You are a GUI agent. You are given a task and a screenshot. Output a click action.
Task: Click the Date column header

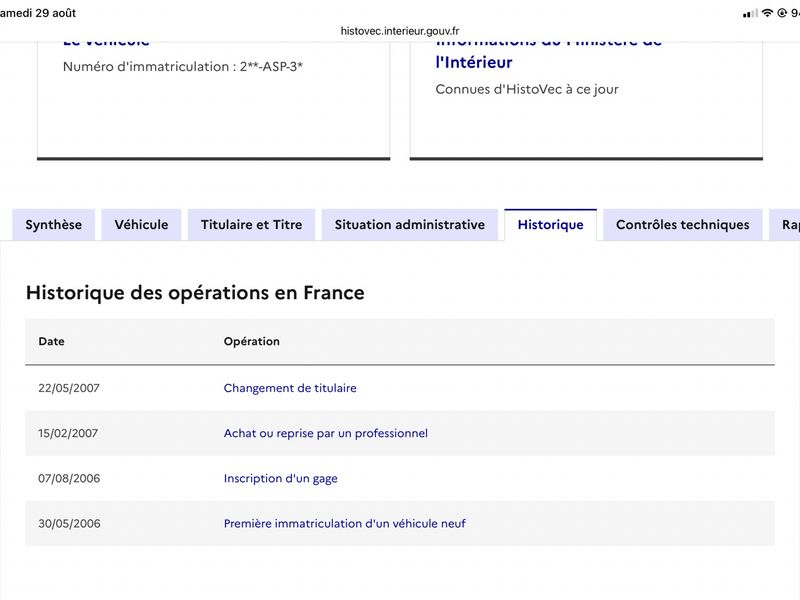52,341
